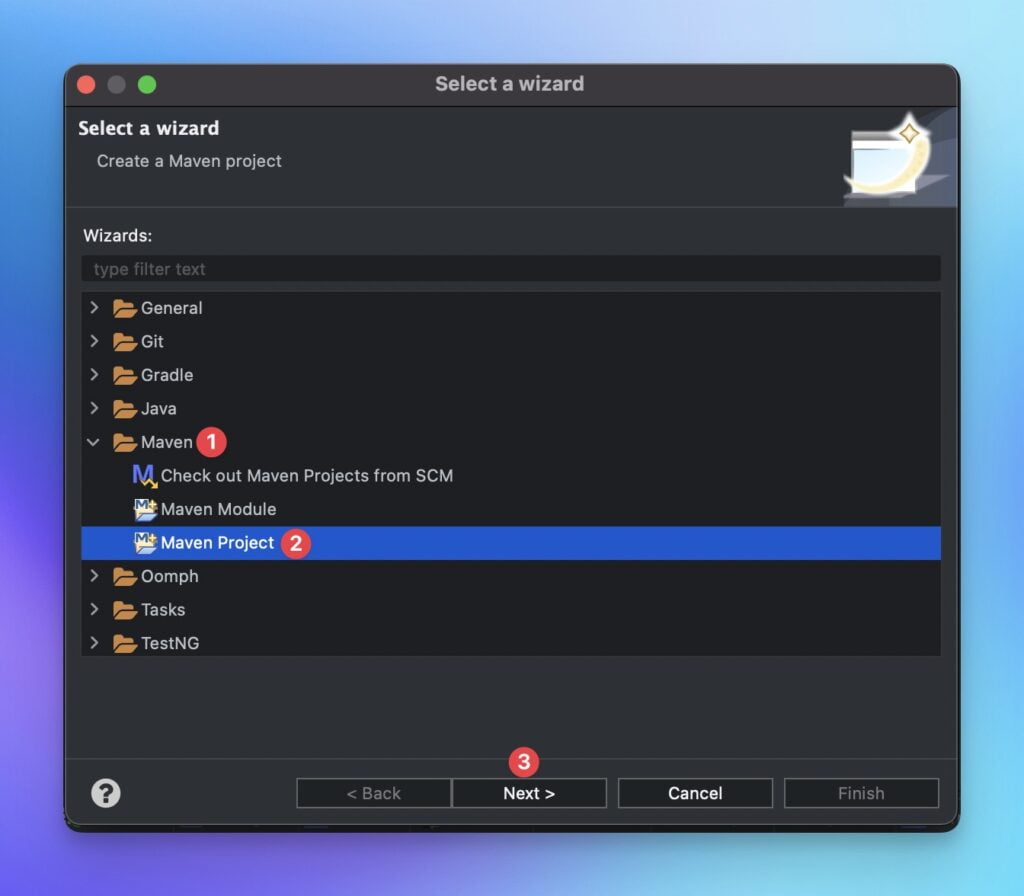Viewport: 1024px width, 896px height.
Task: Expand the TestNG category chevron
Action: coord(94,643)
